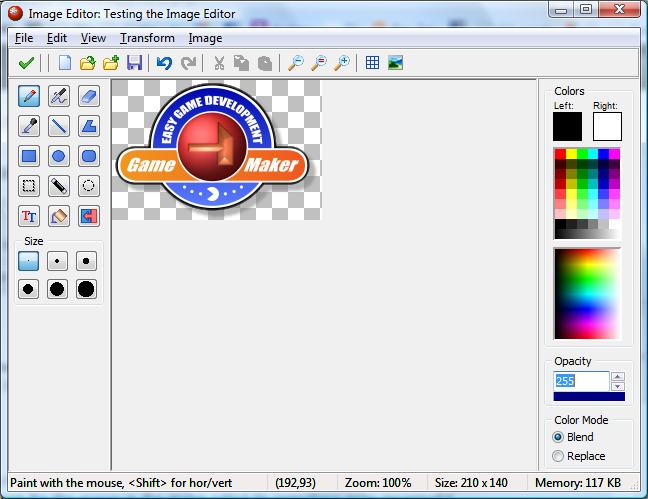Decrease opacity with the down arrow
This screenshot has width=648, height=499.
(618, 386)
